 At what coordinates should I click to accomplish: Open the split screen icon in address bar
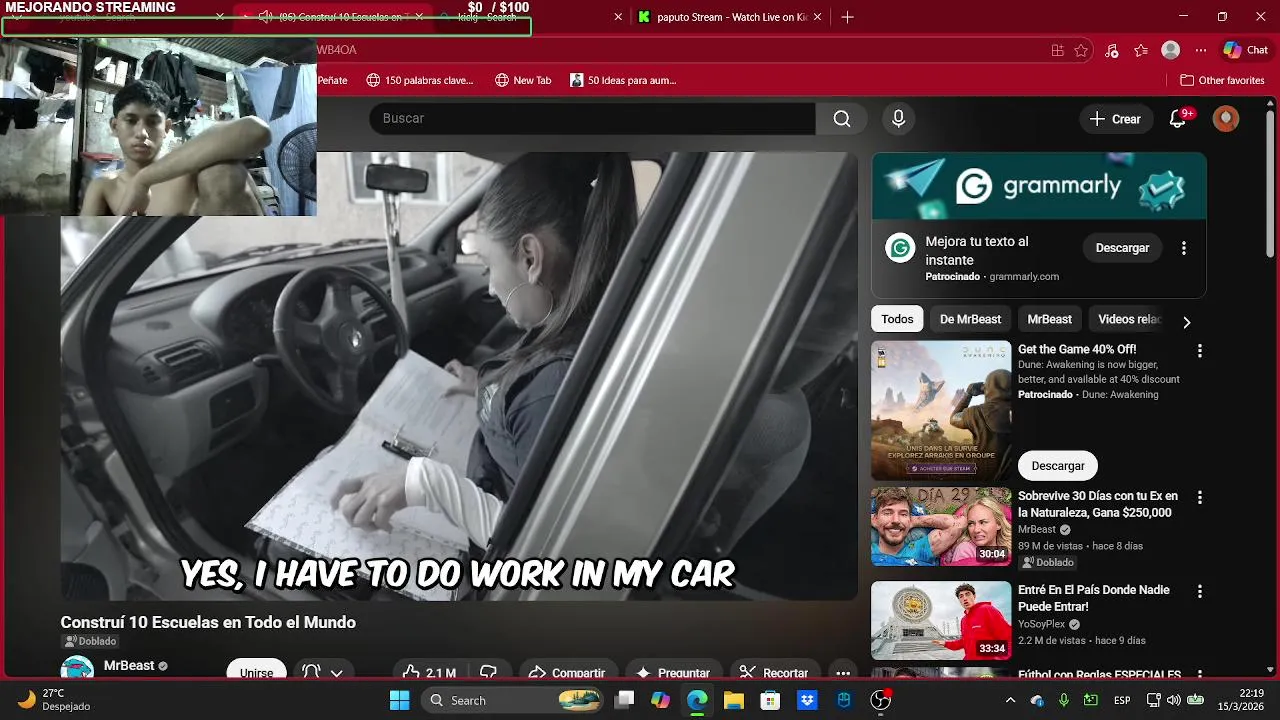pyautogui.click(x=1057, y=50)
